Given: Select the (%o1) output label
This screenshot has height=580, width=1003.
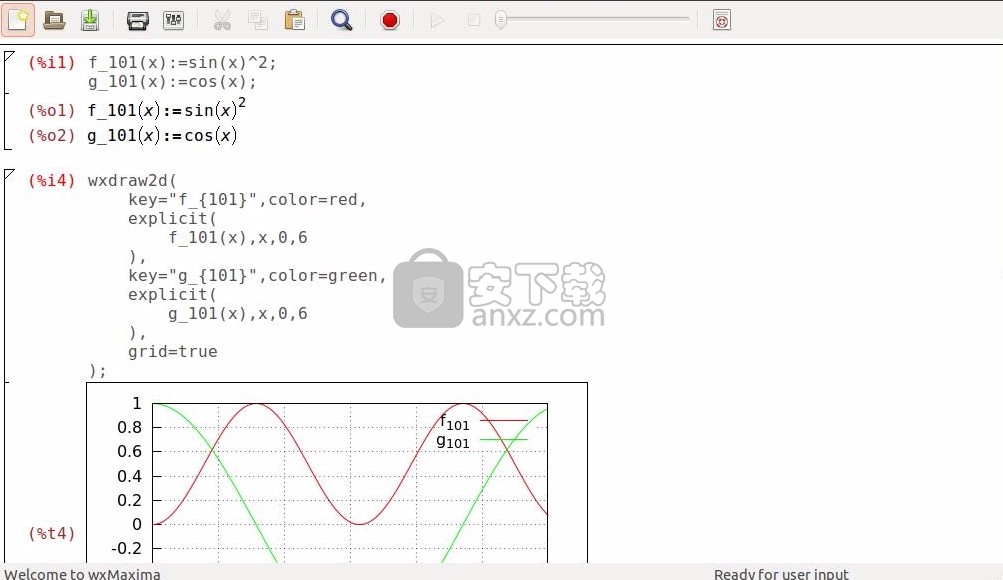Looking at the screenshot, I should (x=51, y=111).
